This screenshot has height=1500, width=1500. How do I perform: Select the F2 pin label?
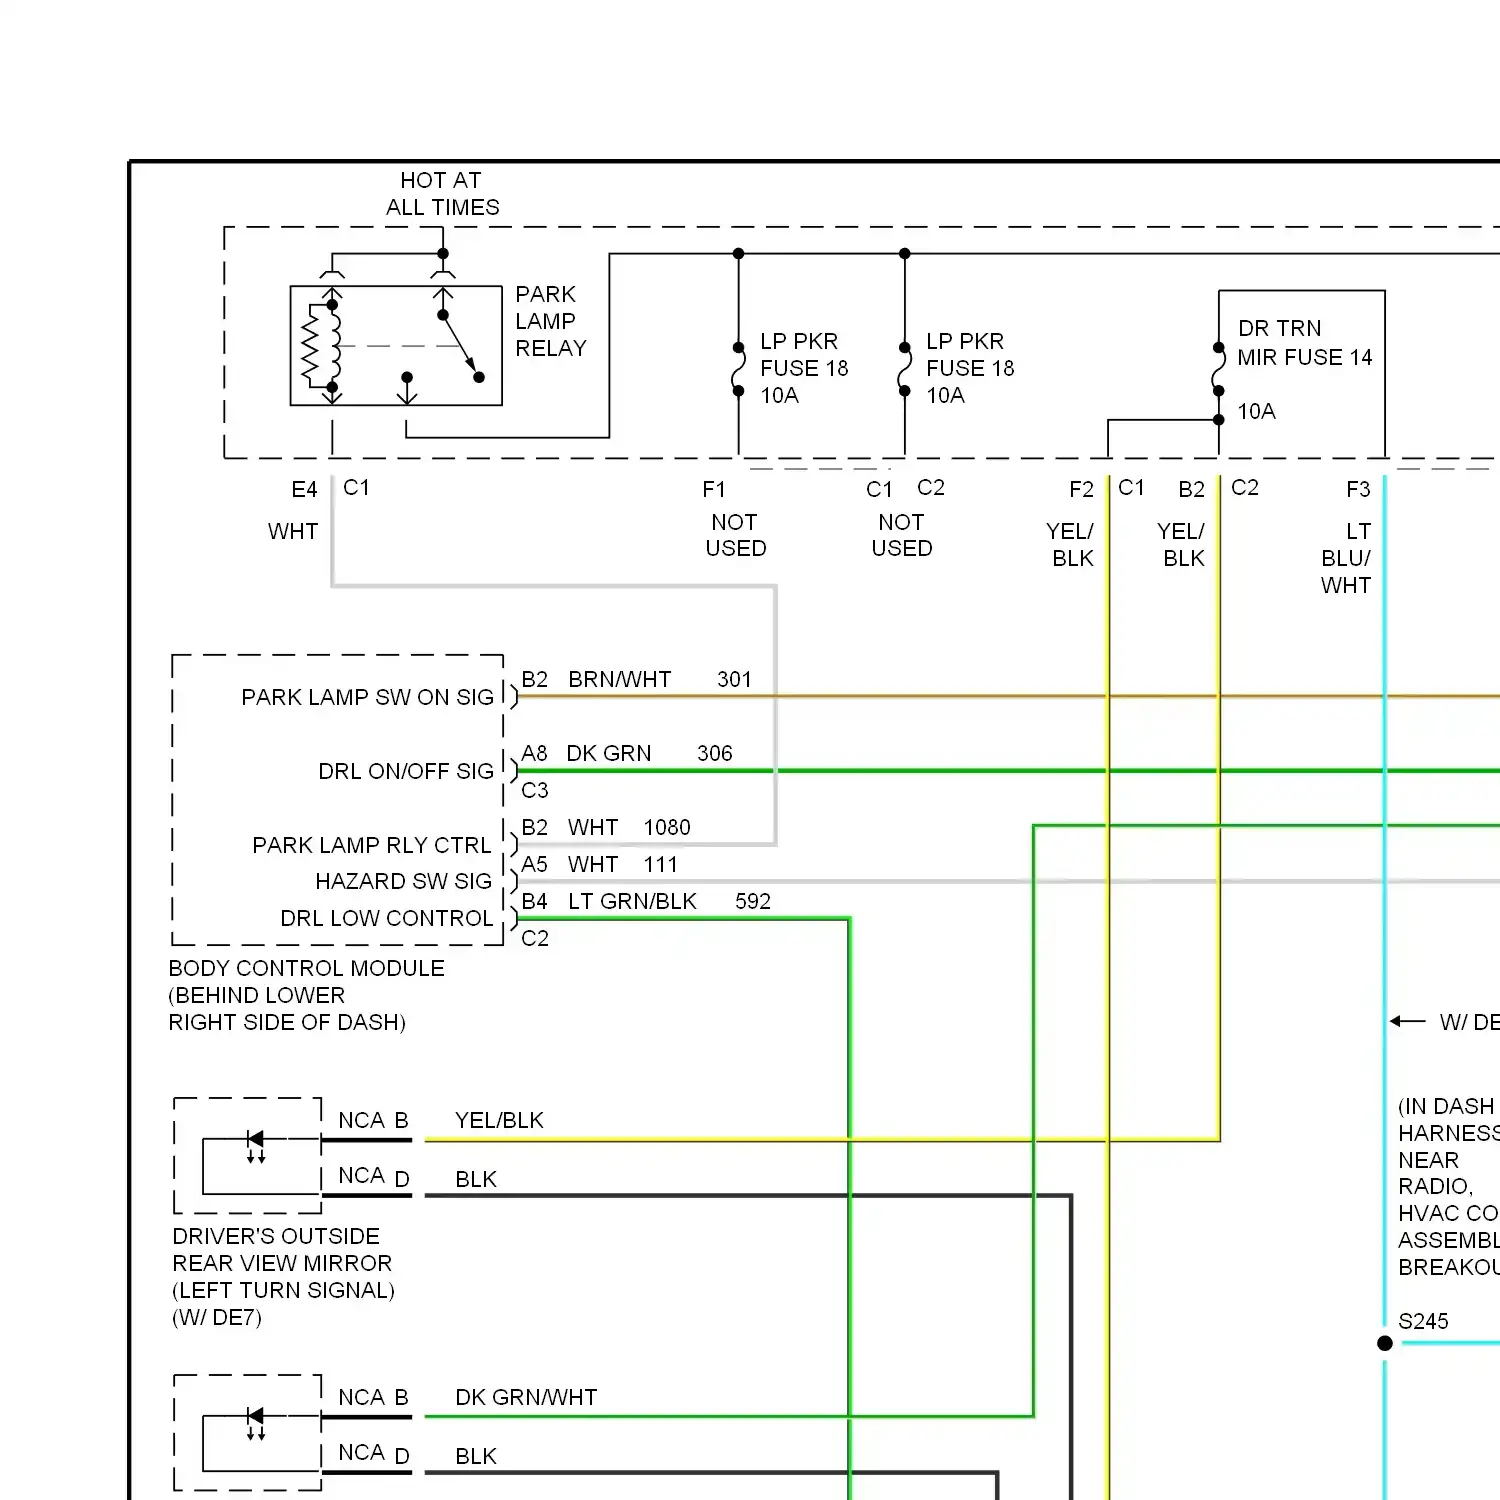coord(1081,489)
